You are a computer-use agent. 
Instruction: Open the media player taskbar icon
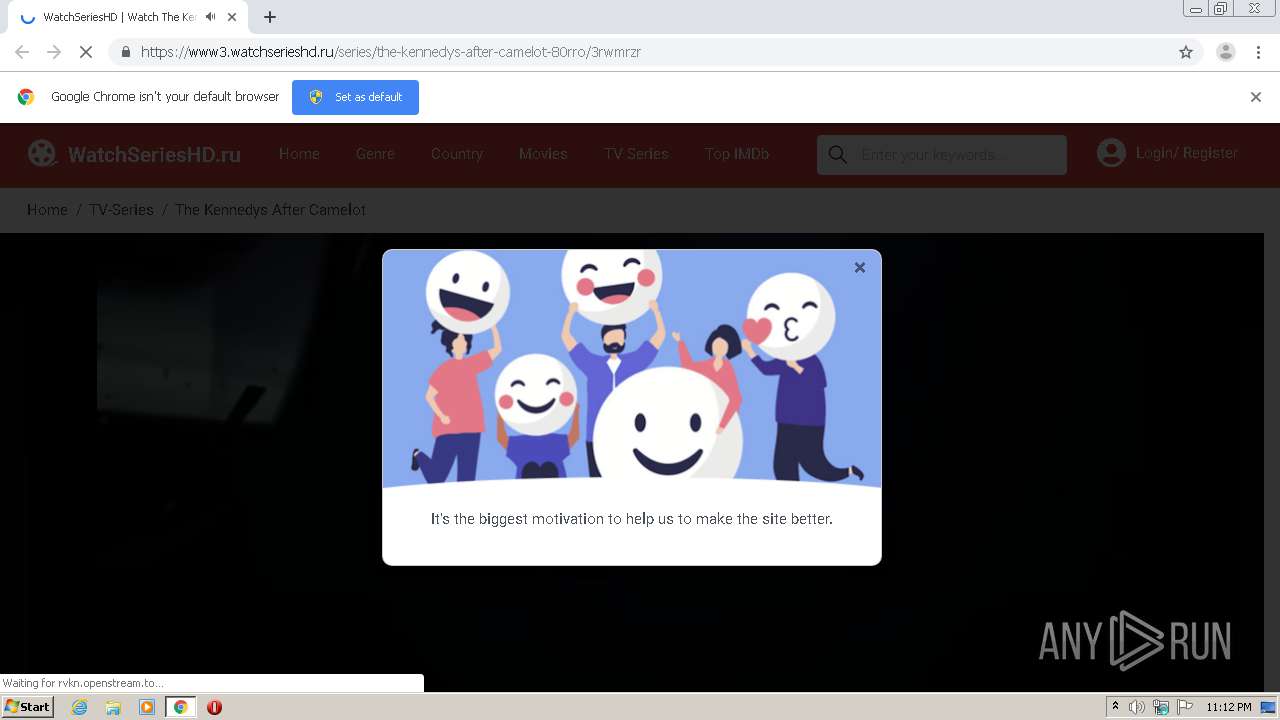(147, 707)
